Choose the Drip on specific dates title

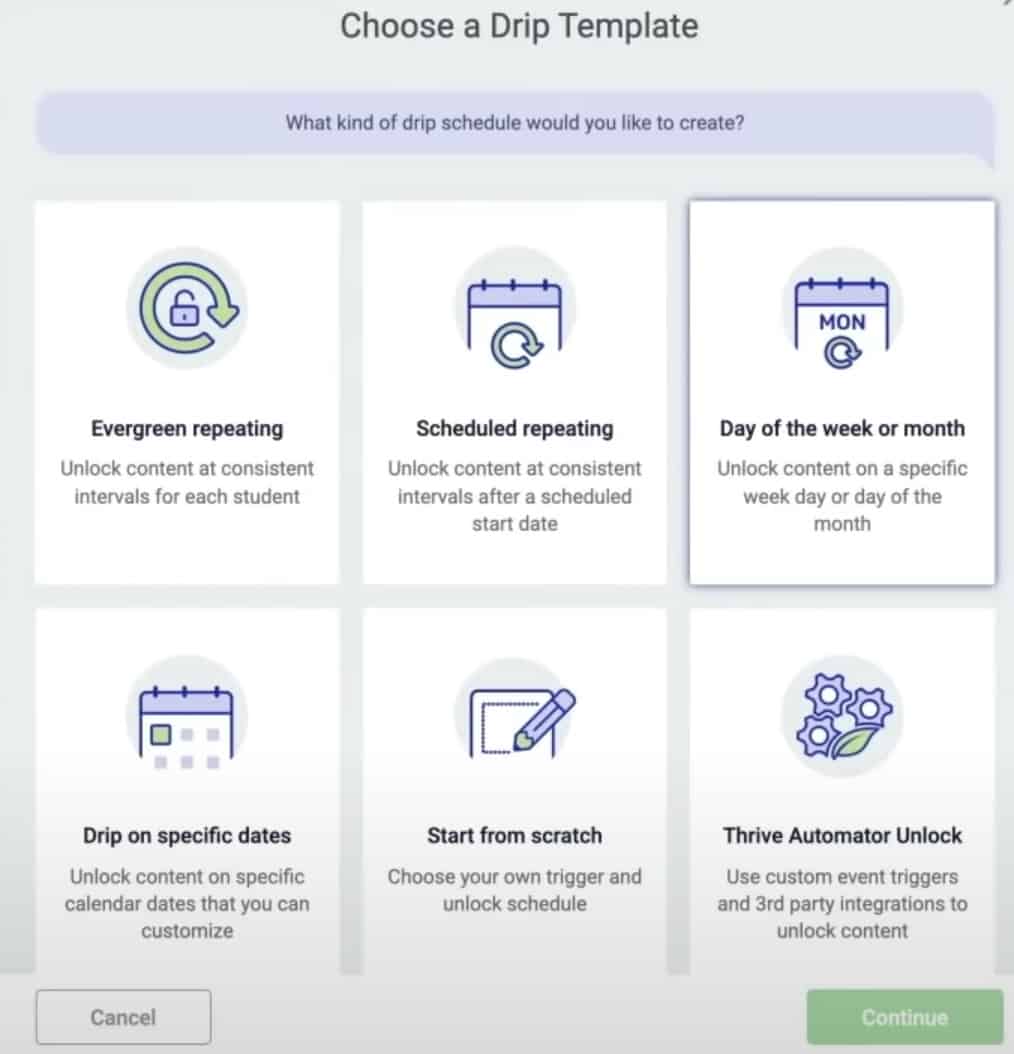(x=187, y=836)
